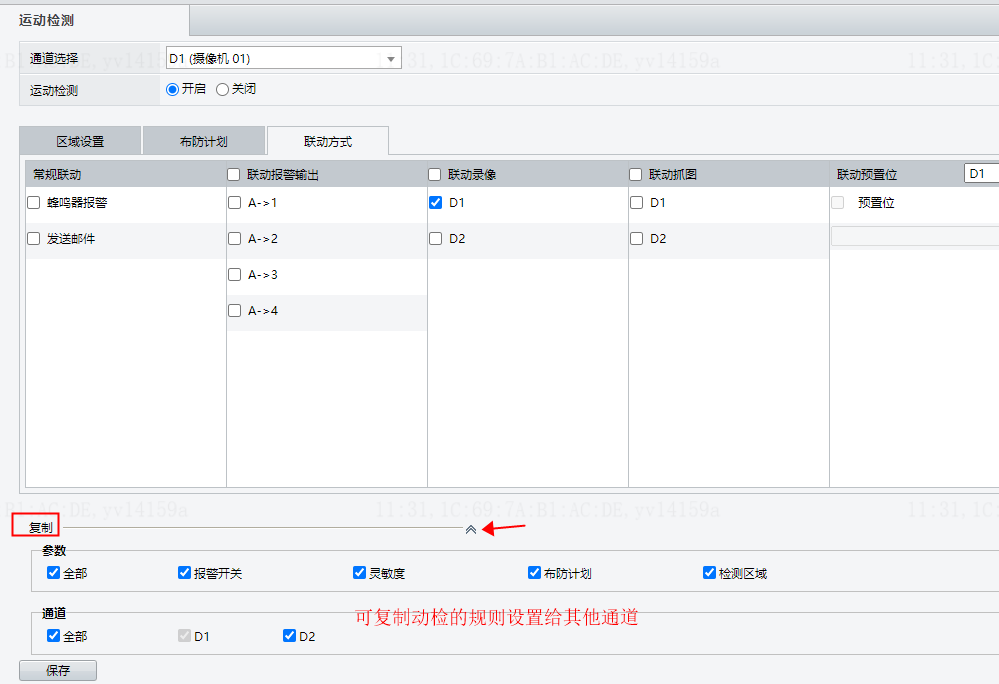Open the 联动预置位 D1 dropdown
999x684 pixels.
pyautogui.click(x=982, y=173)
